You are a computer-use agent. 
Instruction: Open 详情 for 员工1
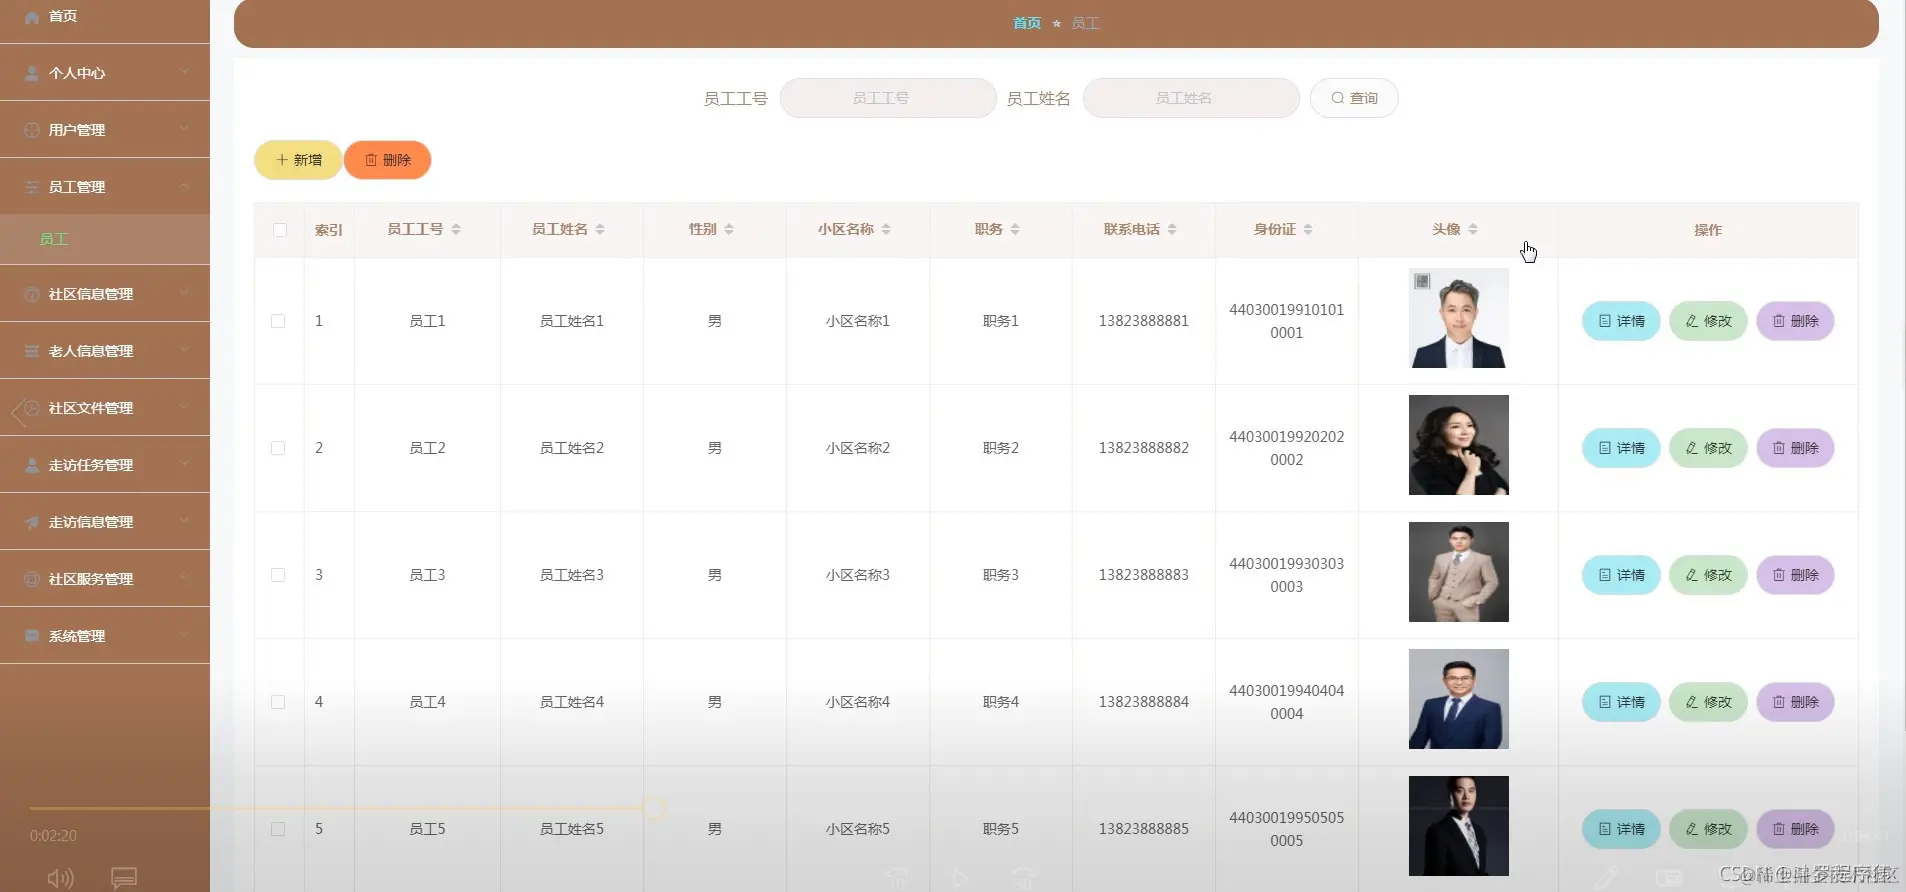[x=1621, y=321]
